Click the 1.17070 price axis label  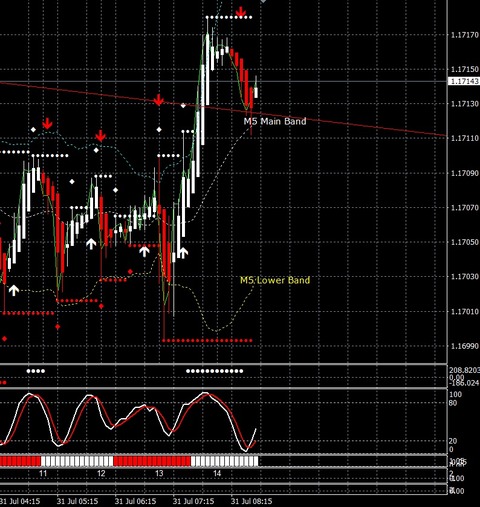pyautogui.click(x=465, y=208)
